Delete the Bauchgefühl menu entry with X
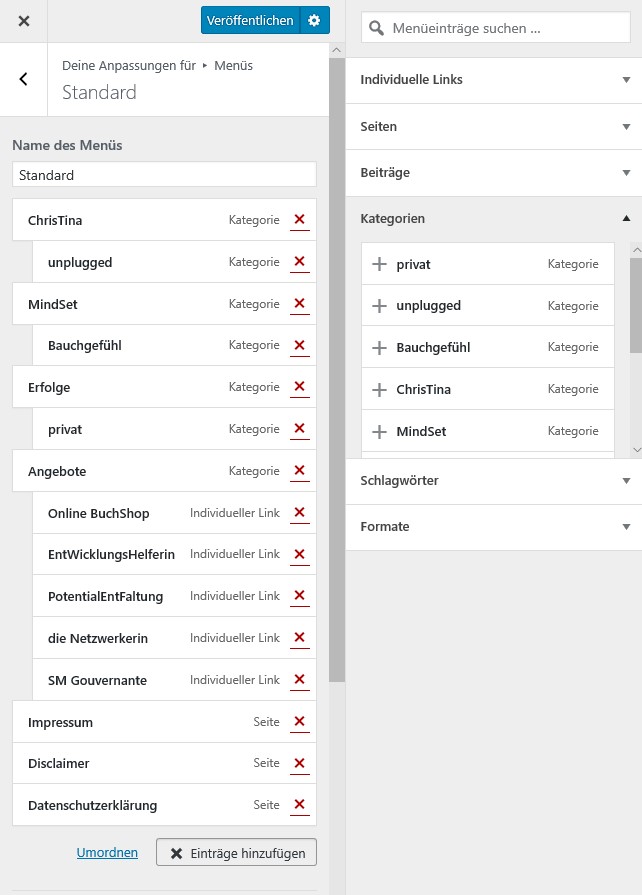Screen dimensions: 642x895 [299, 346]
